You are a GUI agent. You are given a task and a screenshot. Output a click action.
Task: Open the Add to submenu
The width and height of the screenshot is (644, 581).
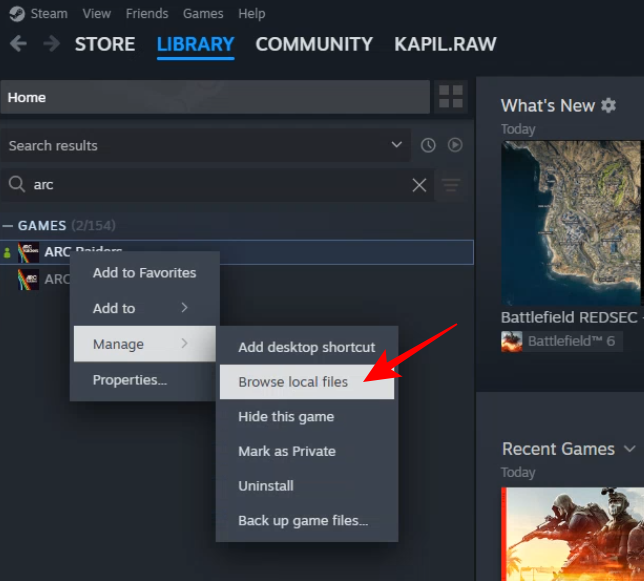(140, 308)
